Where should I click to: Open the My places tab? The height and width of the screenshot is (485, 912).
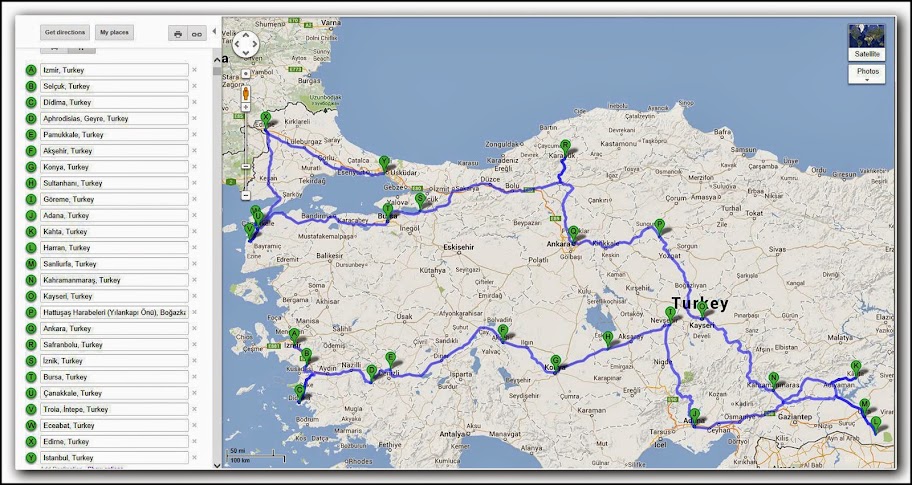114,33
